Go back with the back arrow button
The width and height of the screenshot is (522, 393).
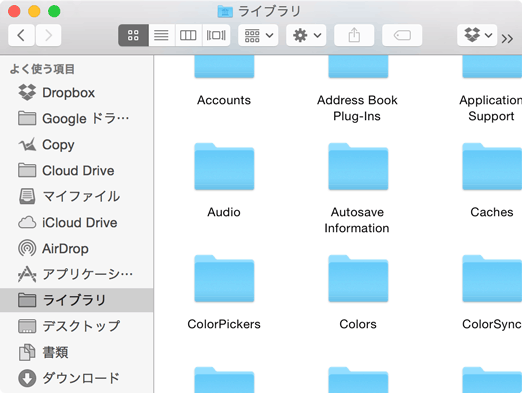click(21, 35)
